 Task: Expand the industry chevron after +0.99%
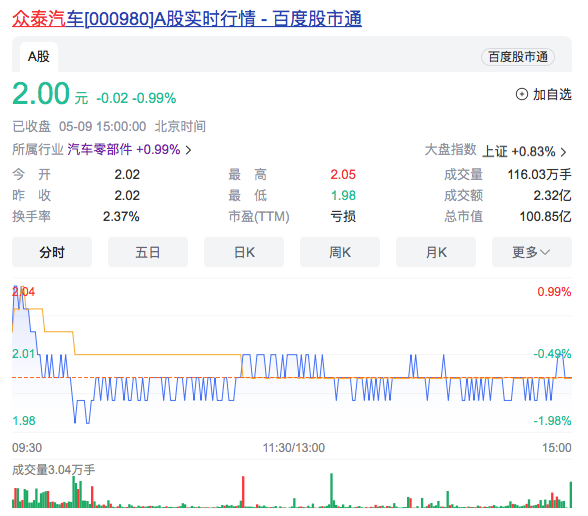coord(189,150)
